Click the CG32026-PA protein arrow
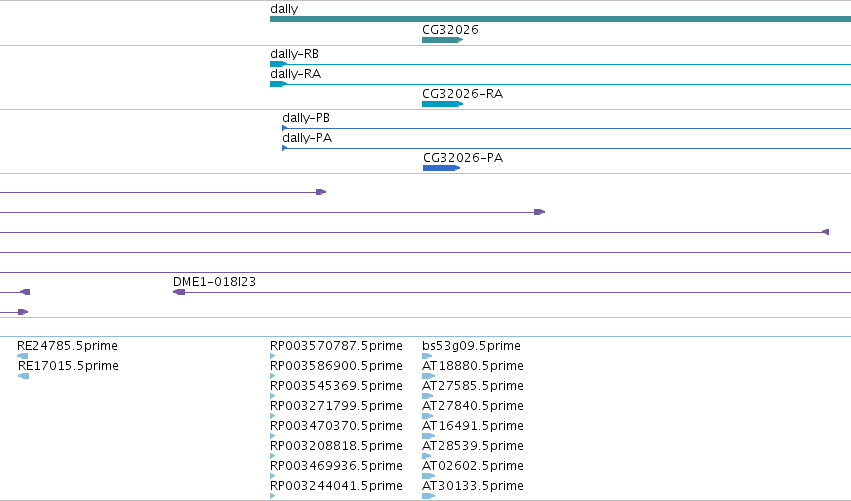 point(441,168)
